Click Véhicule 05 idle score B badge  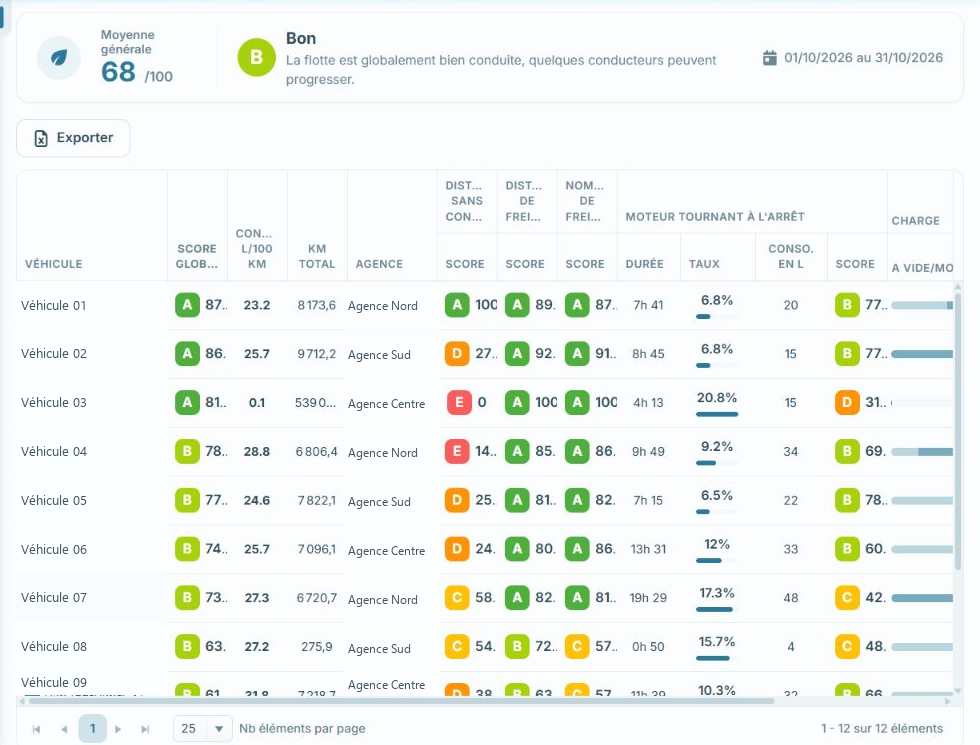(x=847, y=500)
